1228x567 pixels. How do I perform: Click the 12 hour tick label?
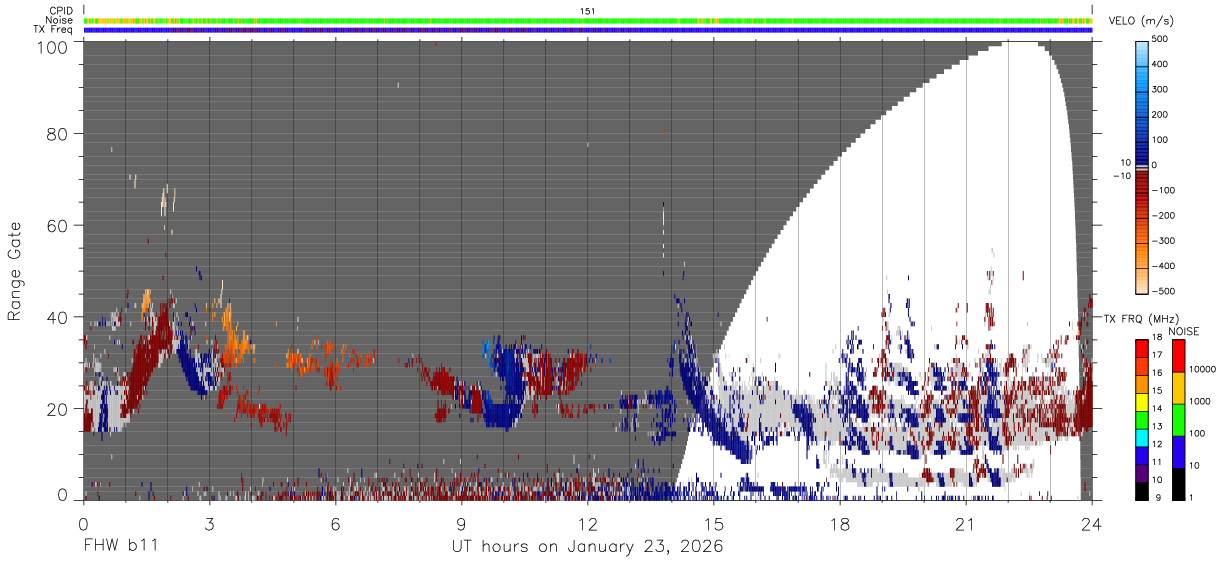pos(587,523)
